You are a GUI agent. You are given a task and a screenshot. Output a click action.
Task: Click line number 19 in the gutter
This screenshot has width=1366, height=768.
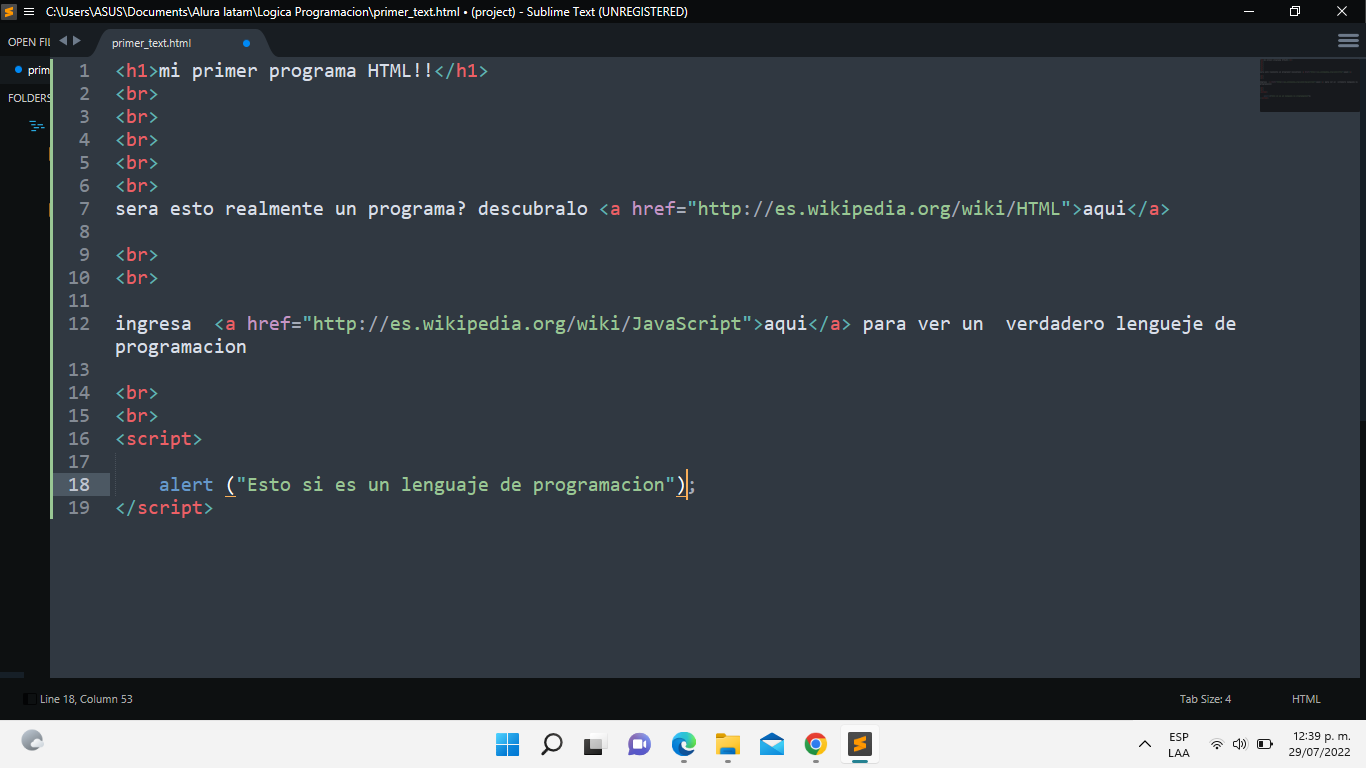pyautogui.click(x=79, y=508)
